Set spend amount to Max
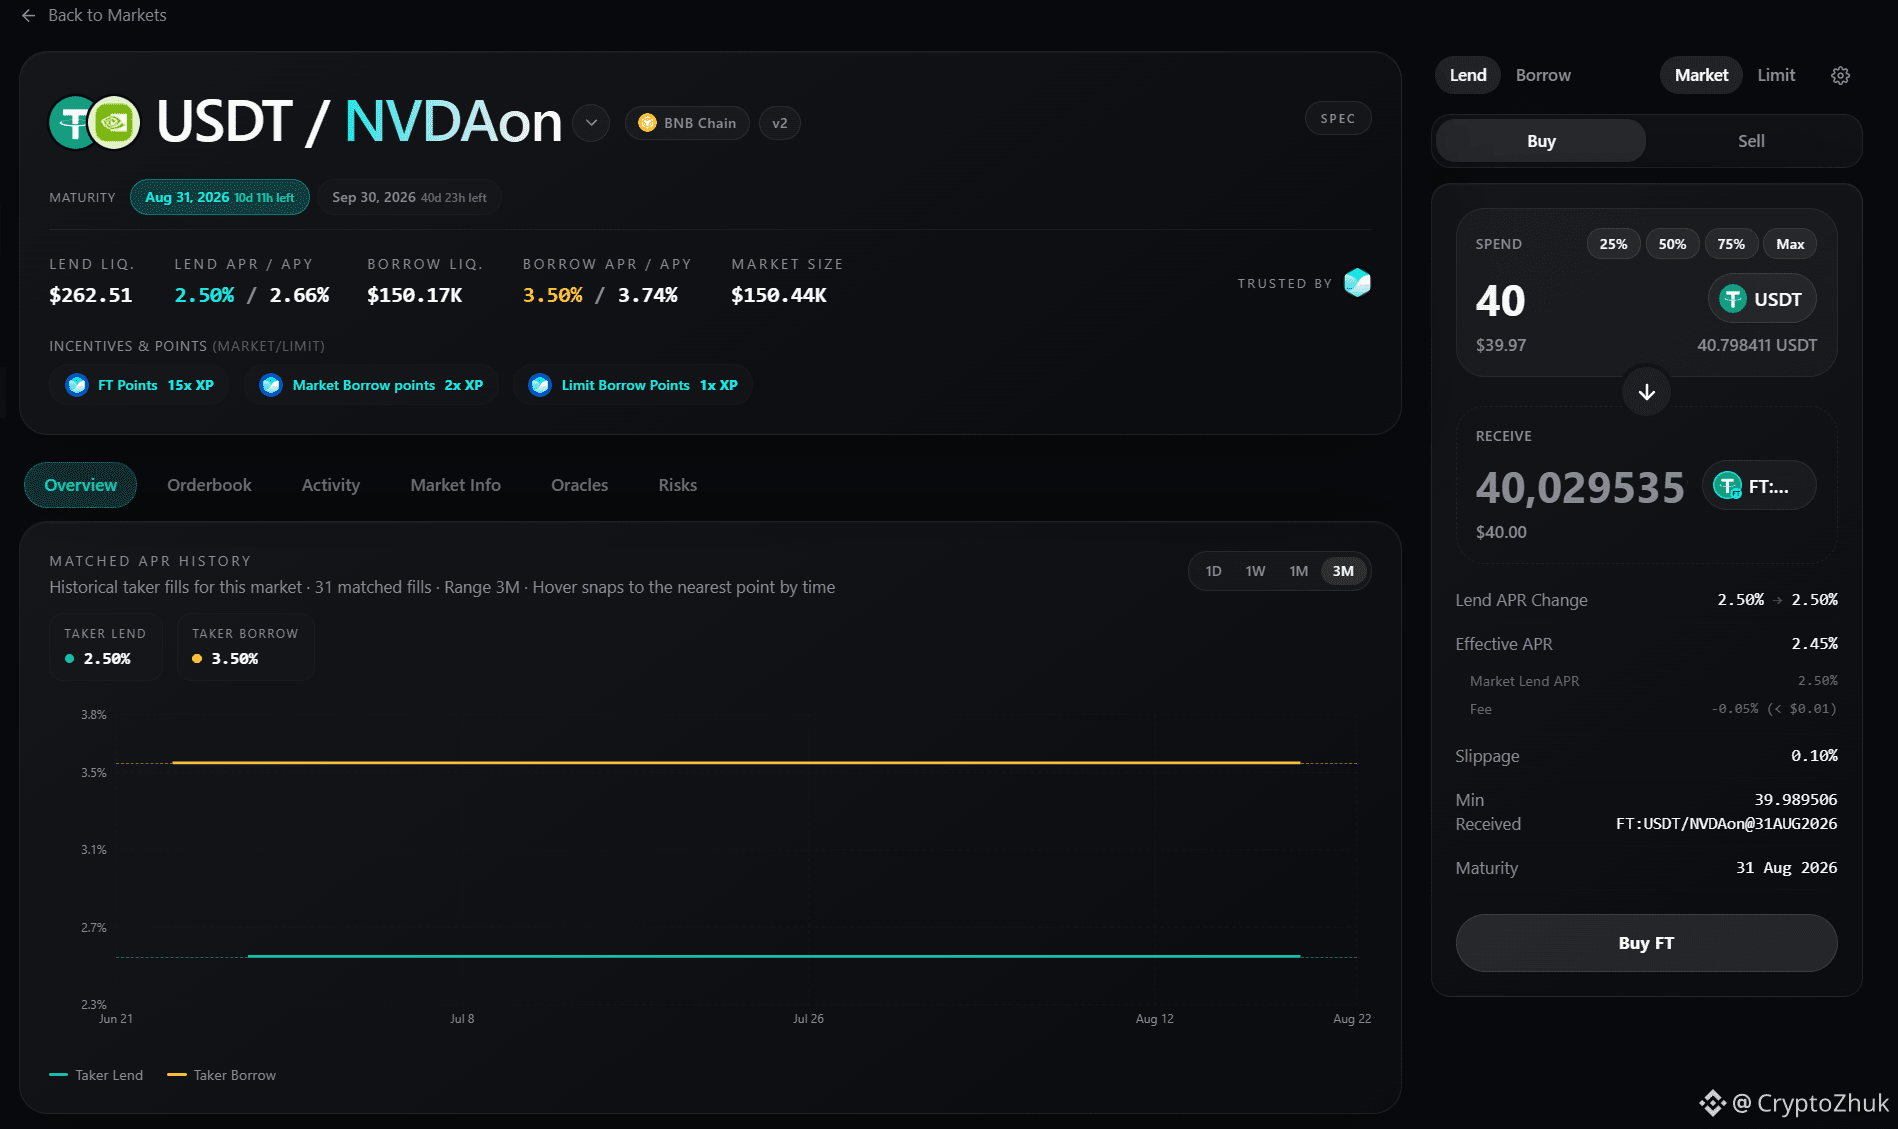The image size is (1898, 1129). tap(1790, 244)
